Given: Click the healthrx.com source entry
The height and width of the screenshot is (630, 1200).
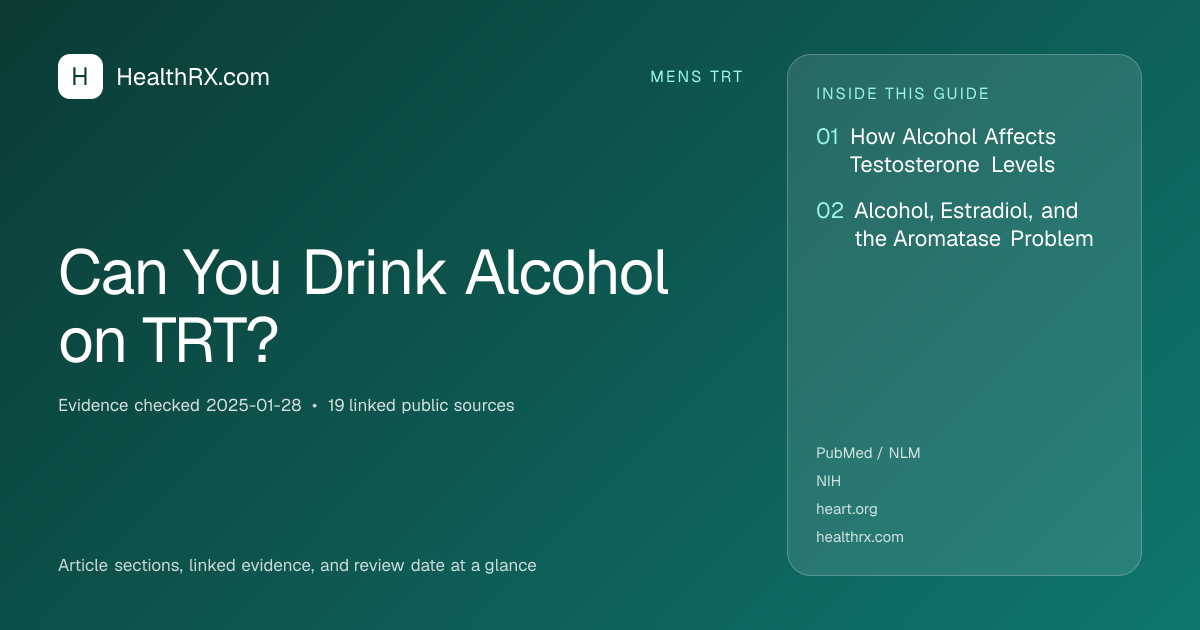Looking at the screenshot, I should (860, 537).
